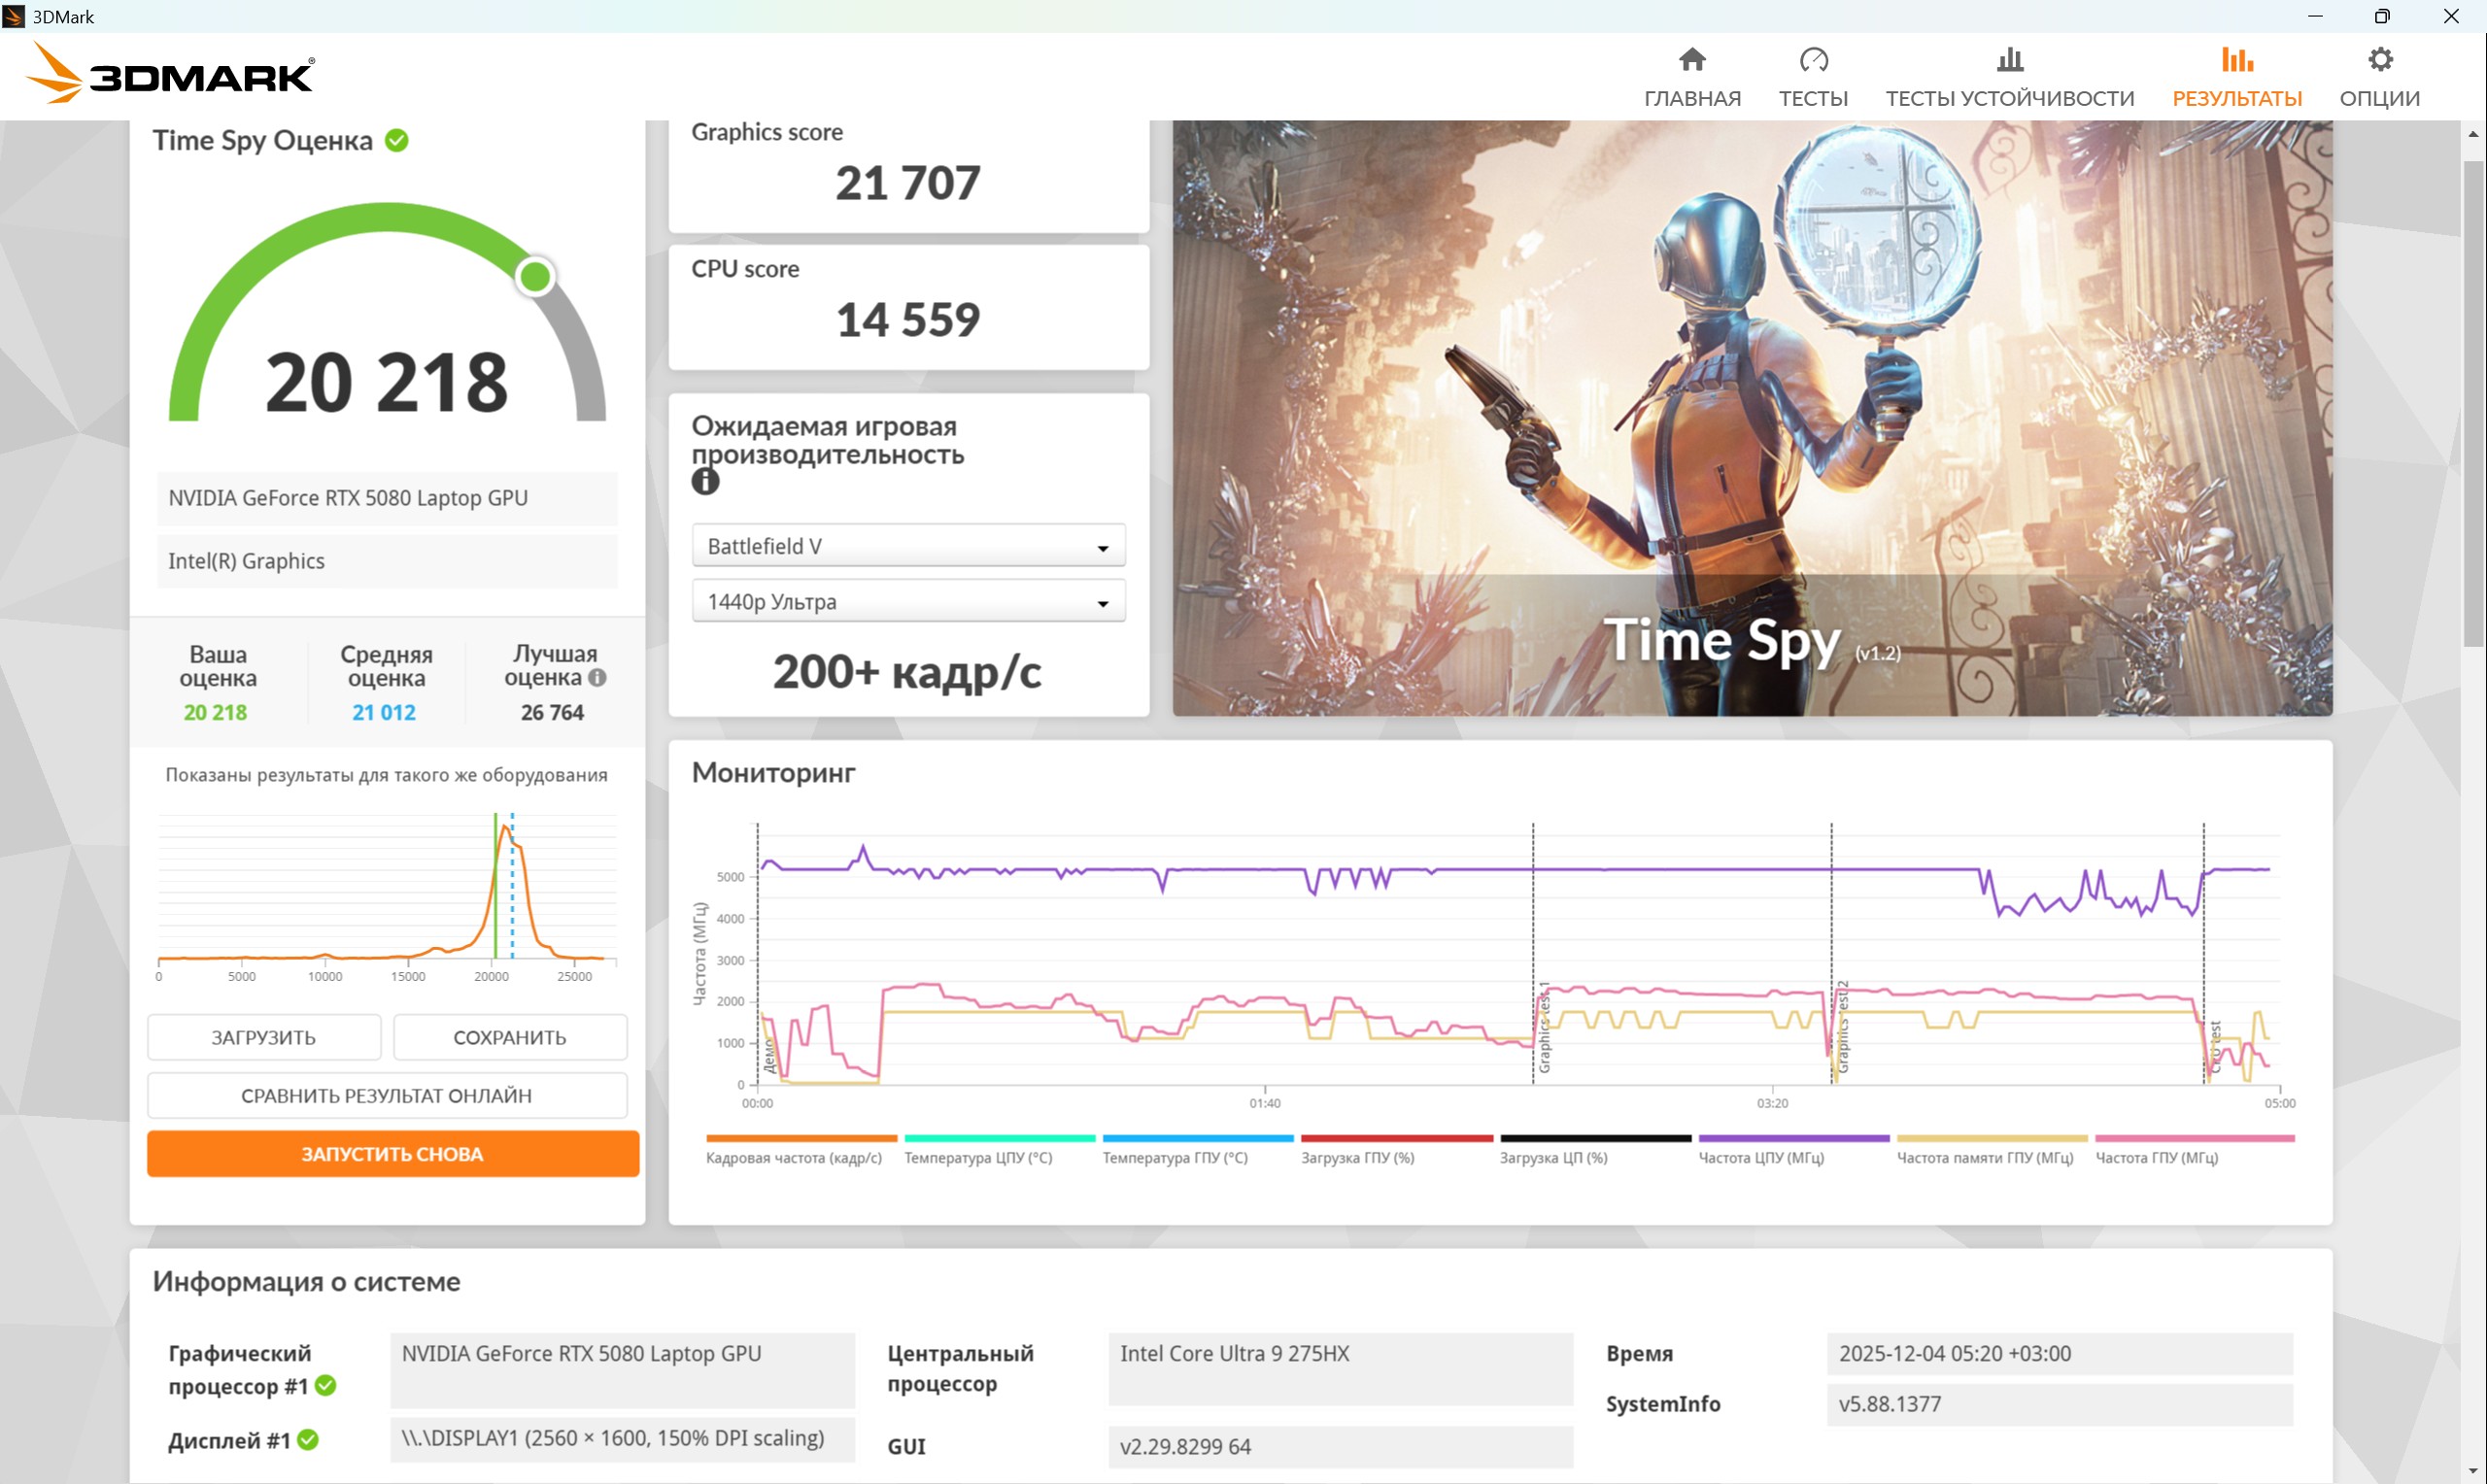Click the time value 2025-12-04 05:20 +03:00
This screenshot has height=1484, width=2487.
pos(2059,1354)
